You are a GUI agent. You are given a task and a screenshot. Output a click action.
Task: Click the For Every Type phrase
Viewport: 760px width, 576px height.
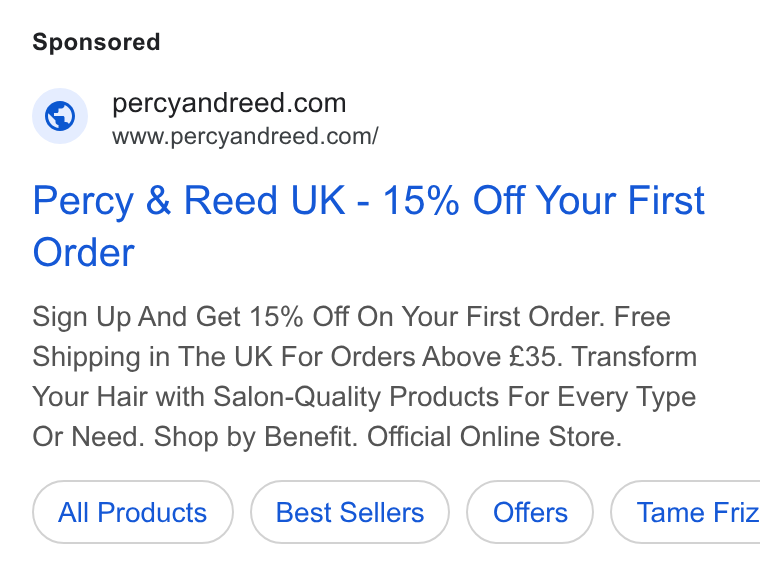602,397
